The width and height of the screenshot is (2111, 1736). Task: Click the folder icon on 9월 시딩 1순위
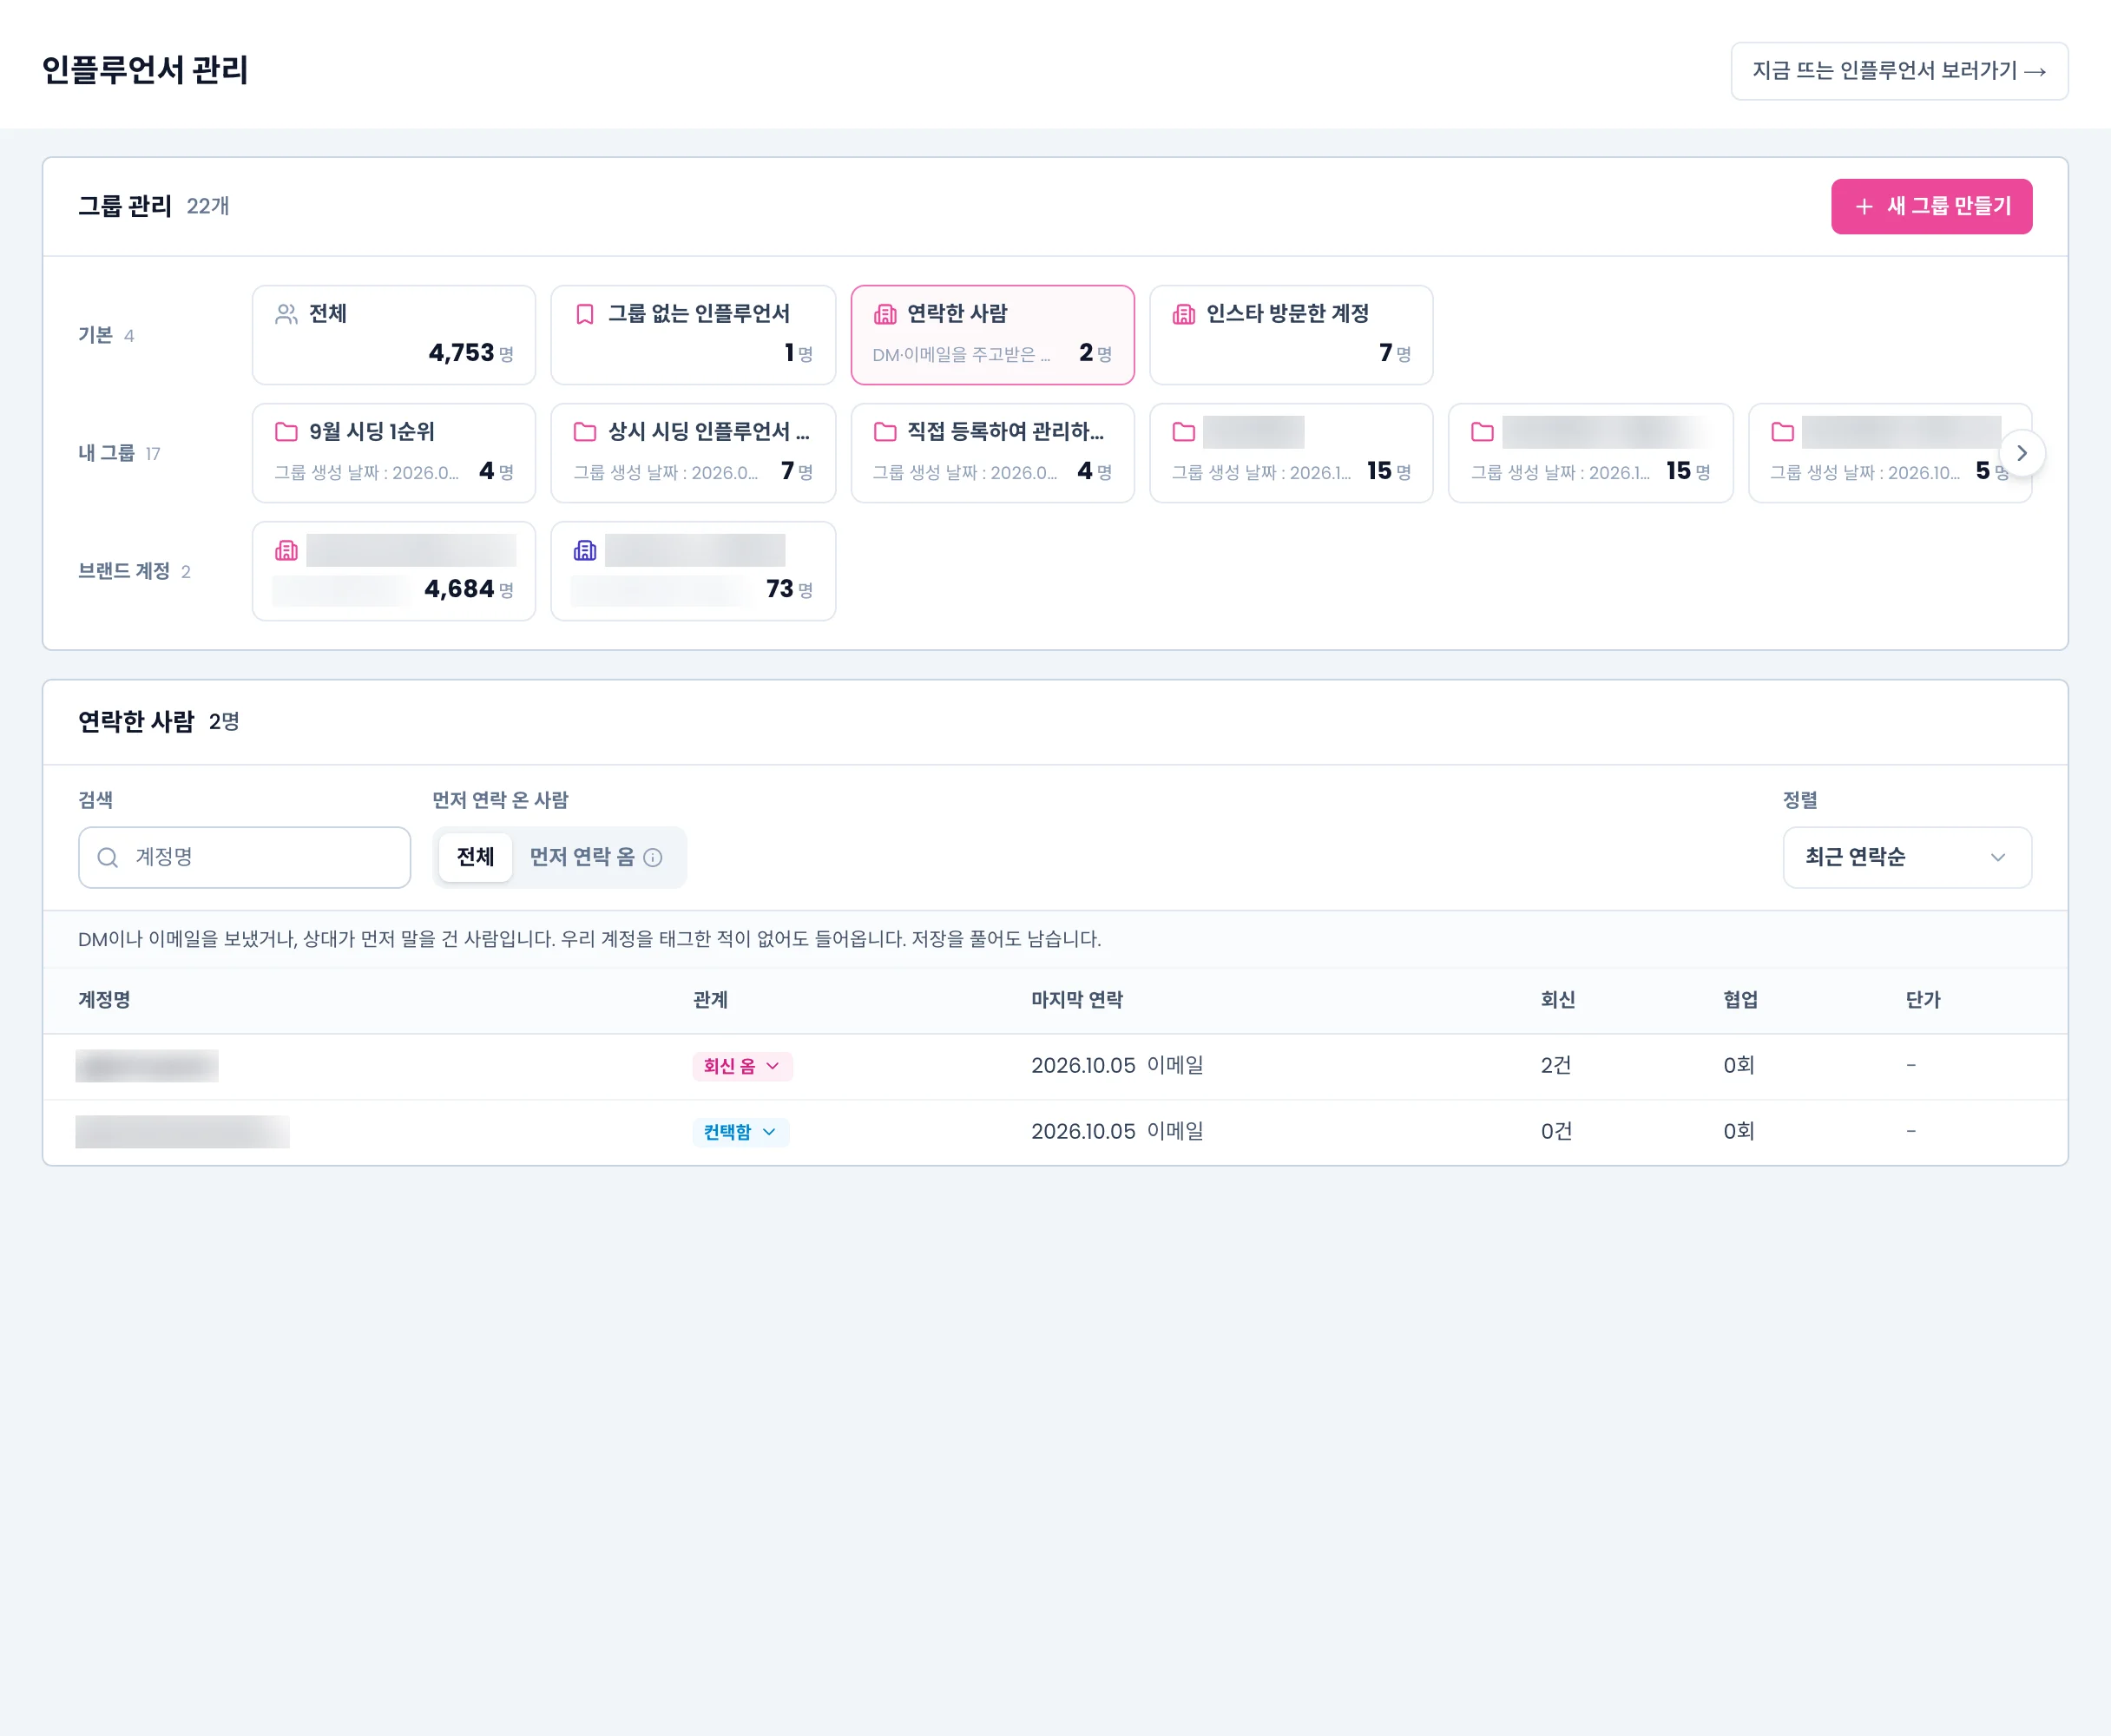286,432
